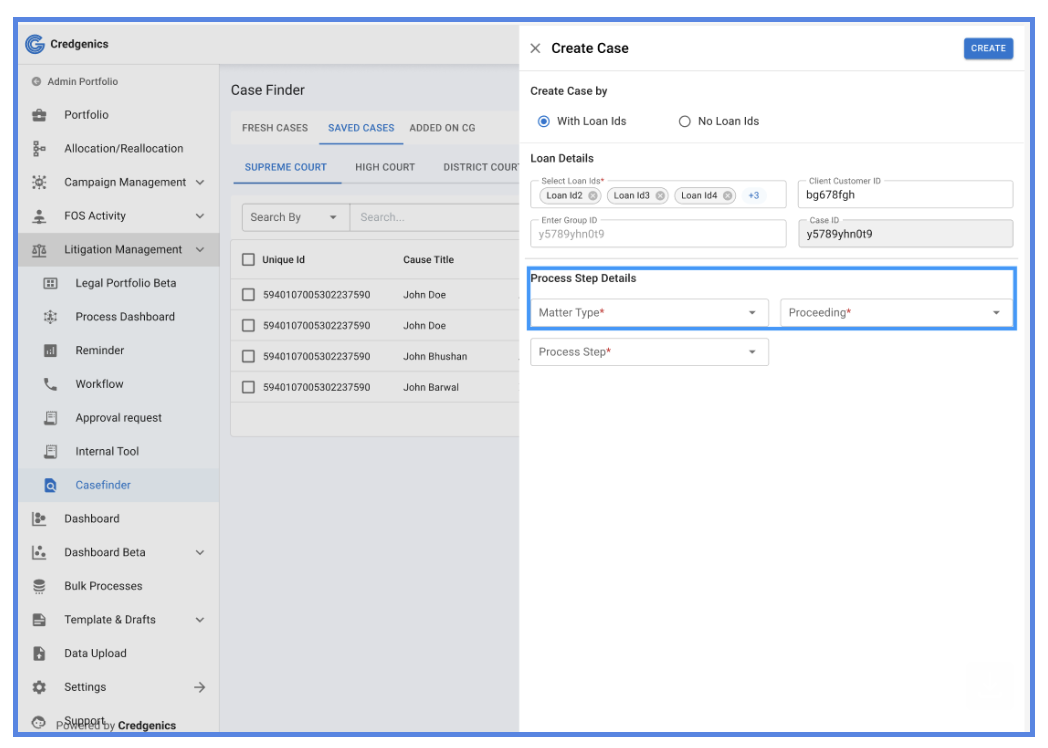Image resolution: width=1048 pixels, height=748 pixels.
Task: Select the With Loan Ids radio option
Action: point(544,121)
